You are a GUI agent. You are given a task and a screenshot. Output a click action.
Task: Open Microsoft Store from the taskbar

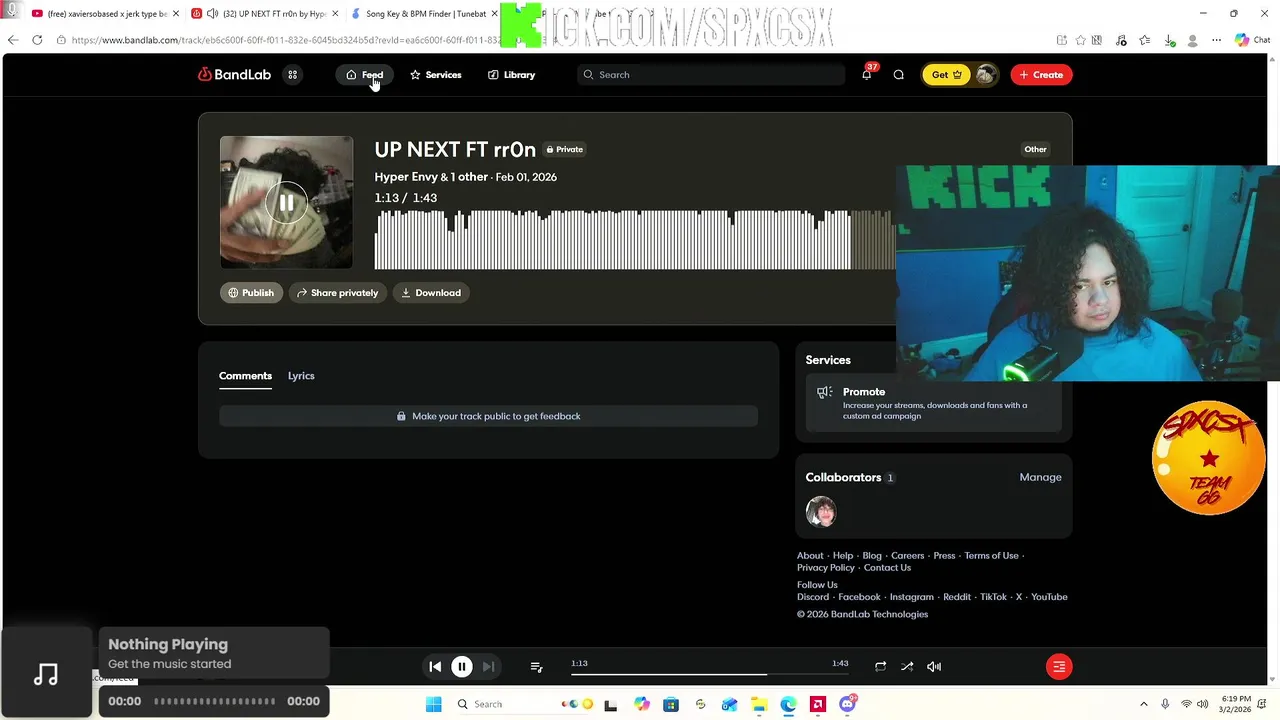[671, 704]
